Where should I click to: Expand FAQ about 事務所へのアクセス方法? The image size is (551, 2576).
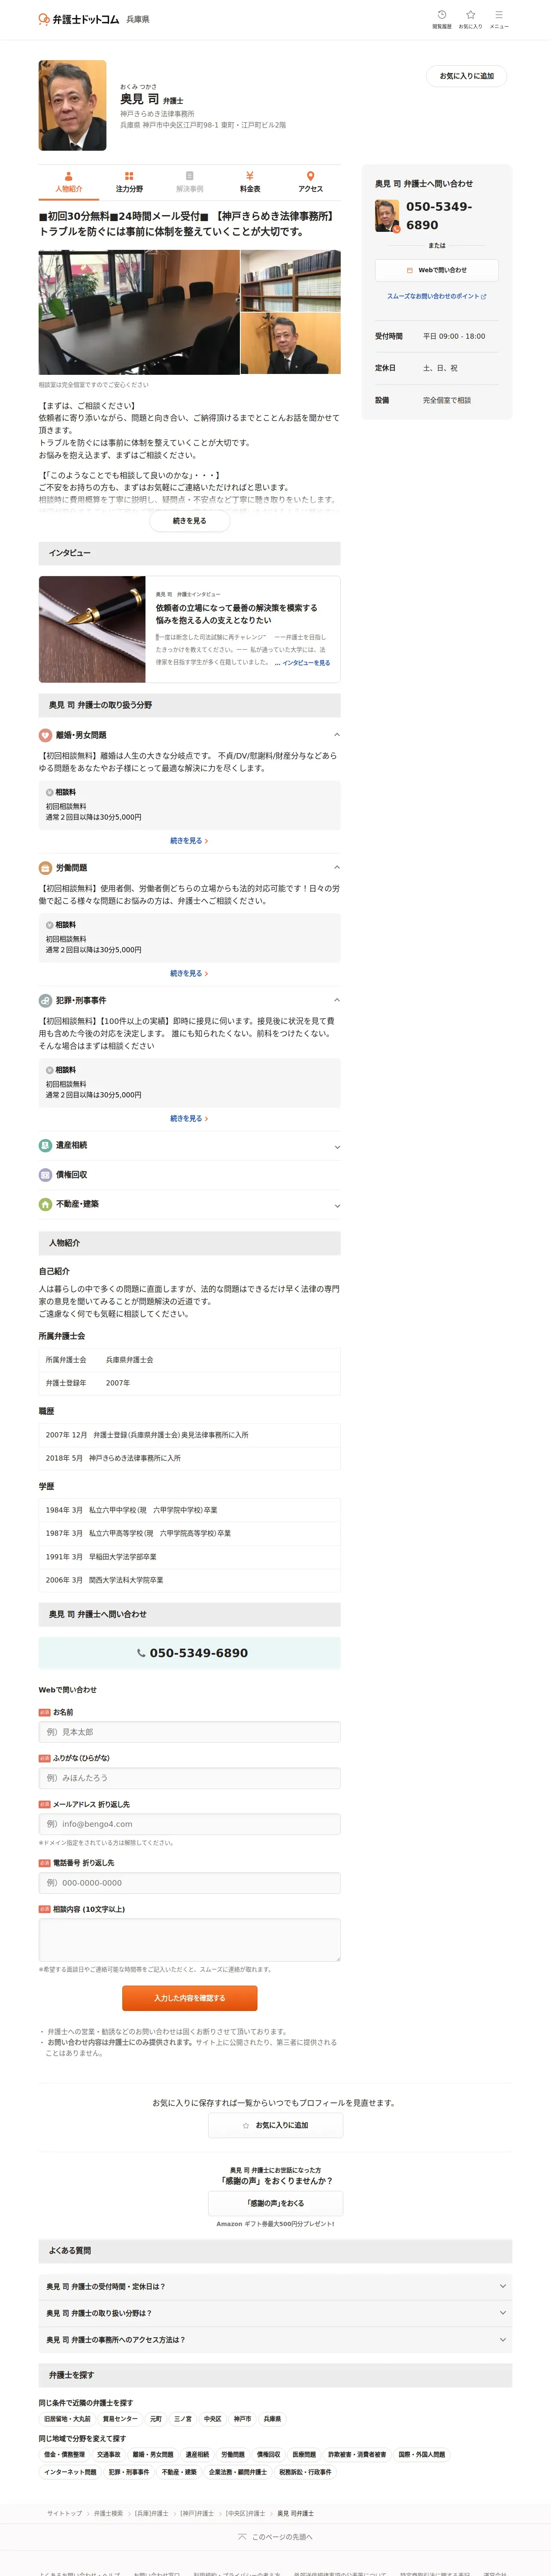[275, 2340]
